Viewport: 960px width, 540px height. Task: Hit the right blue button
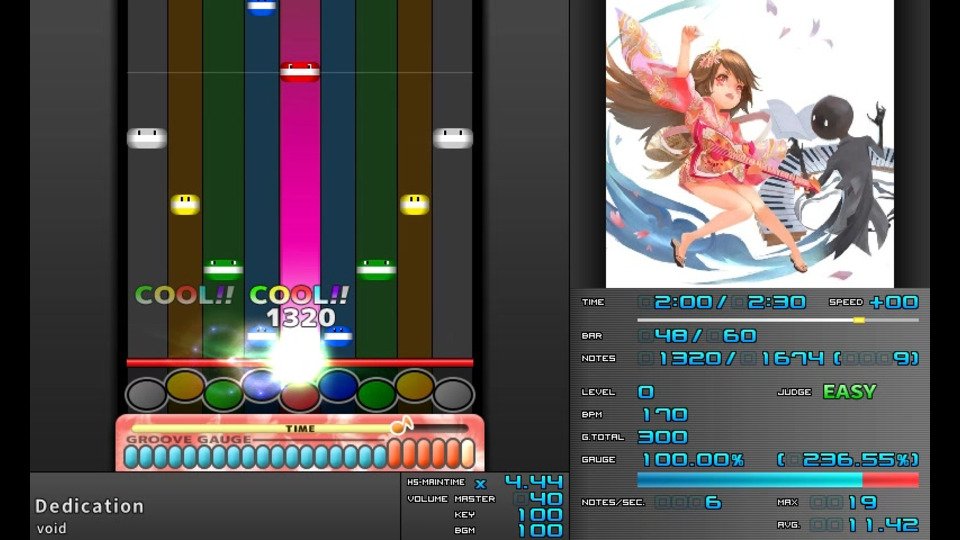pyautogui.click(x=338, y=386)
